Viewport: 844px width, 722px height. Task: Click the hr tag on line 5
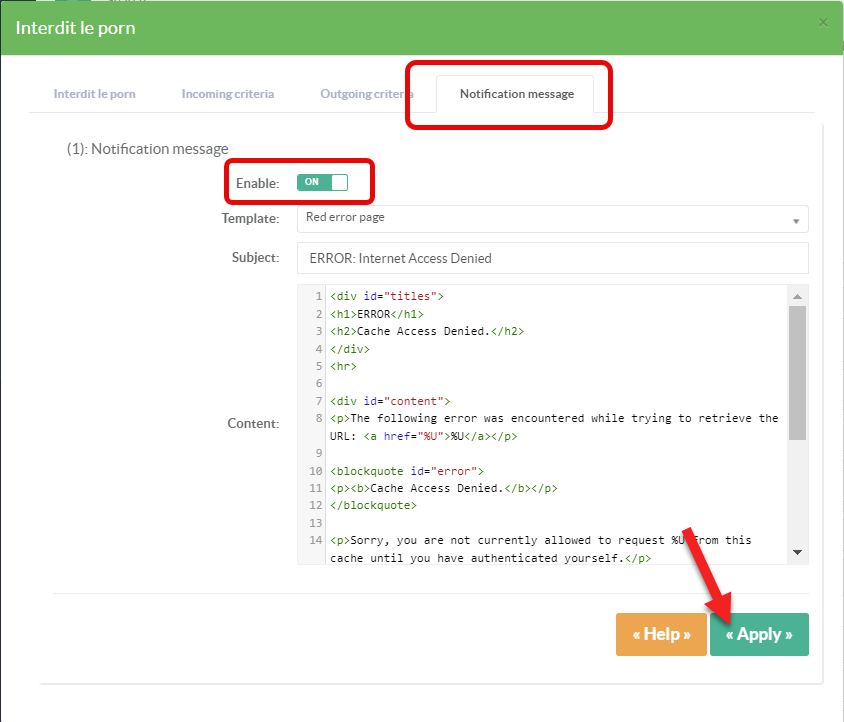(x=343, y=366)
